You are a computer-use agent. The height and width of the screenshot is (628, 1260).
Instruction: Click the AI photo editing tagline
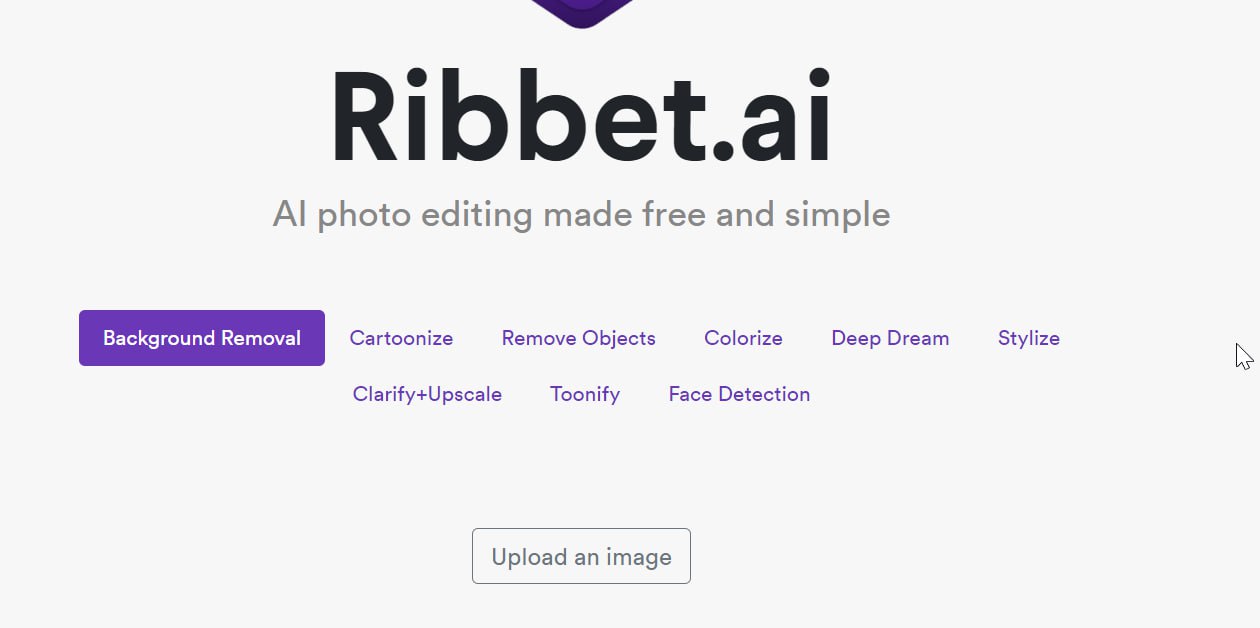point(581,214)
